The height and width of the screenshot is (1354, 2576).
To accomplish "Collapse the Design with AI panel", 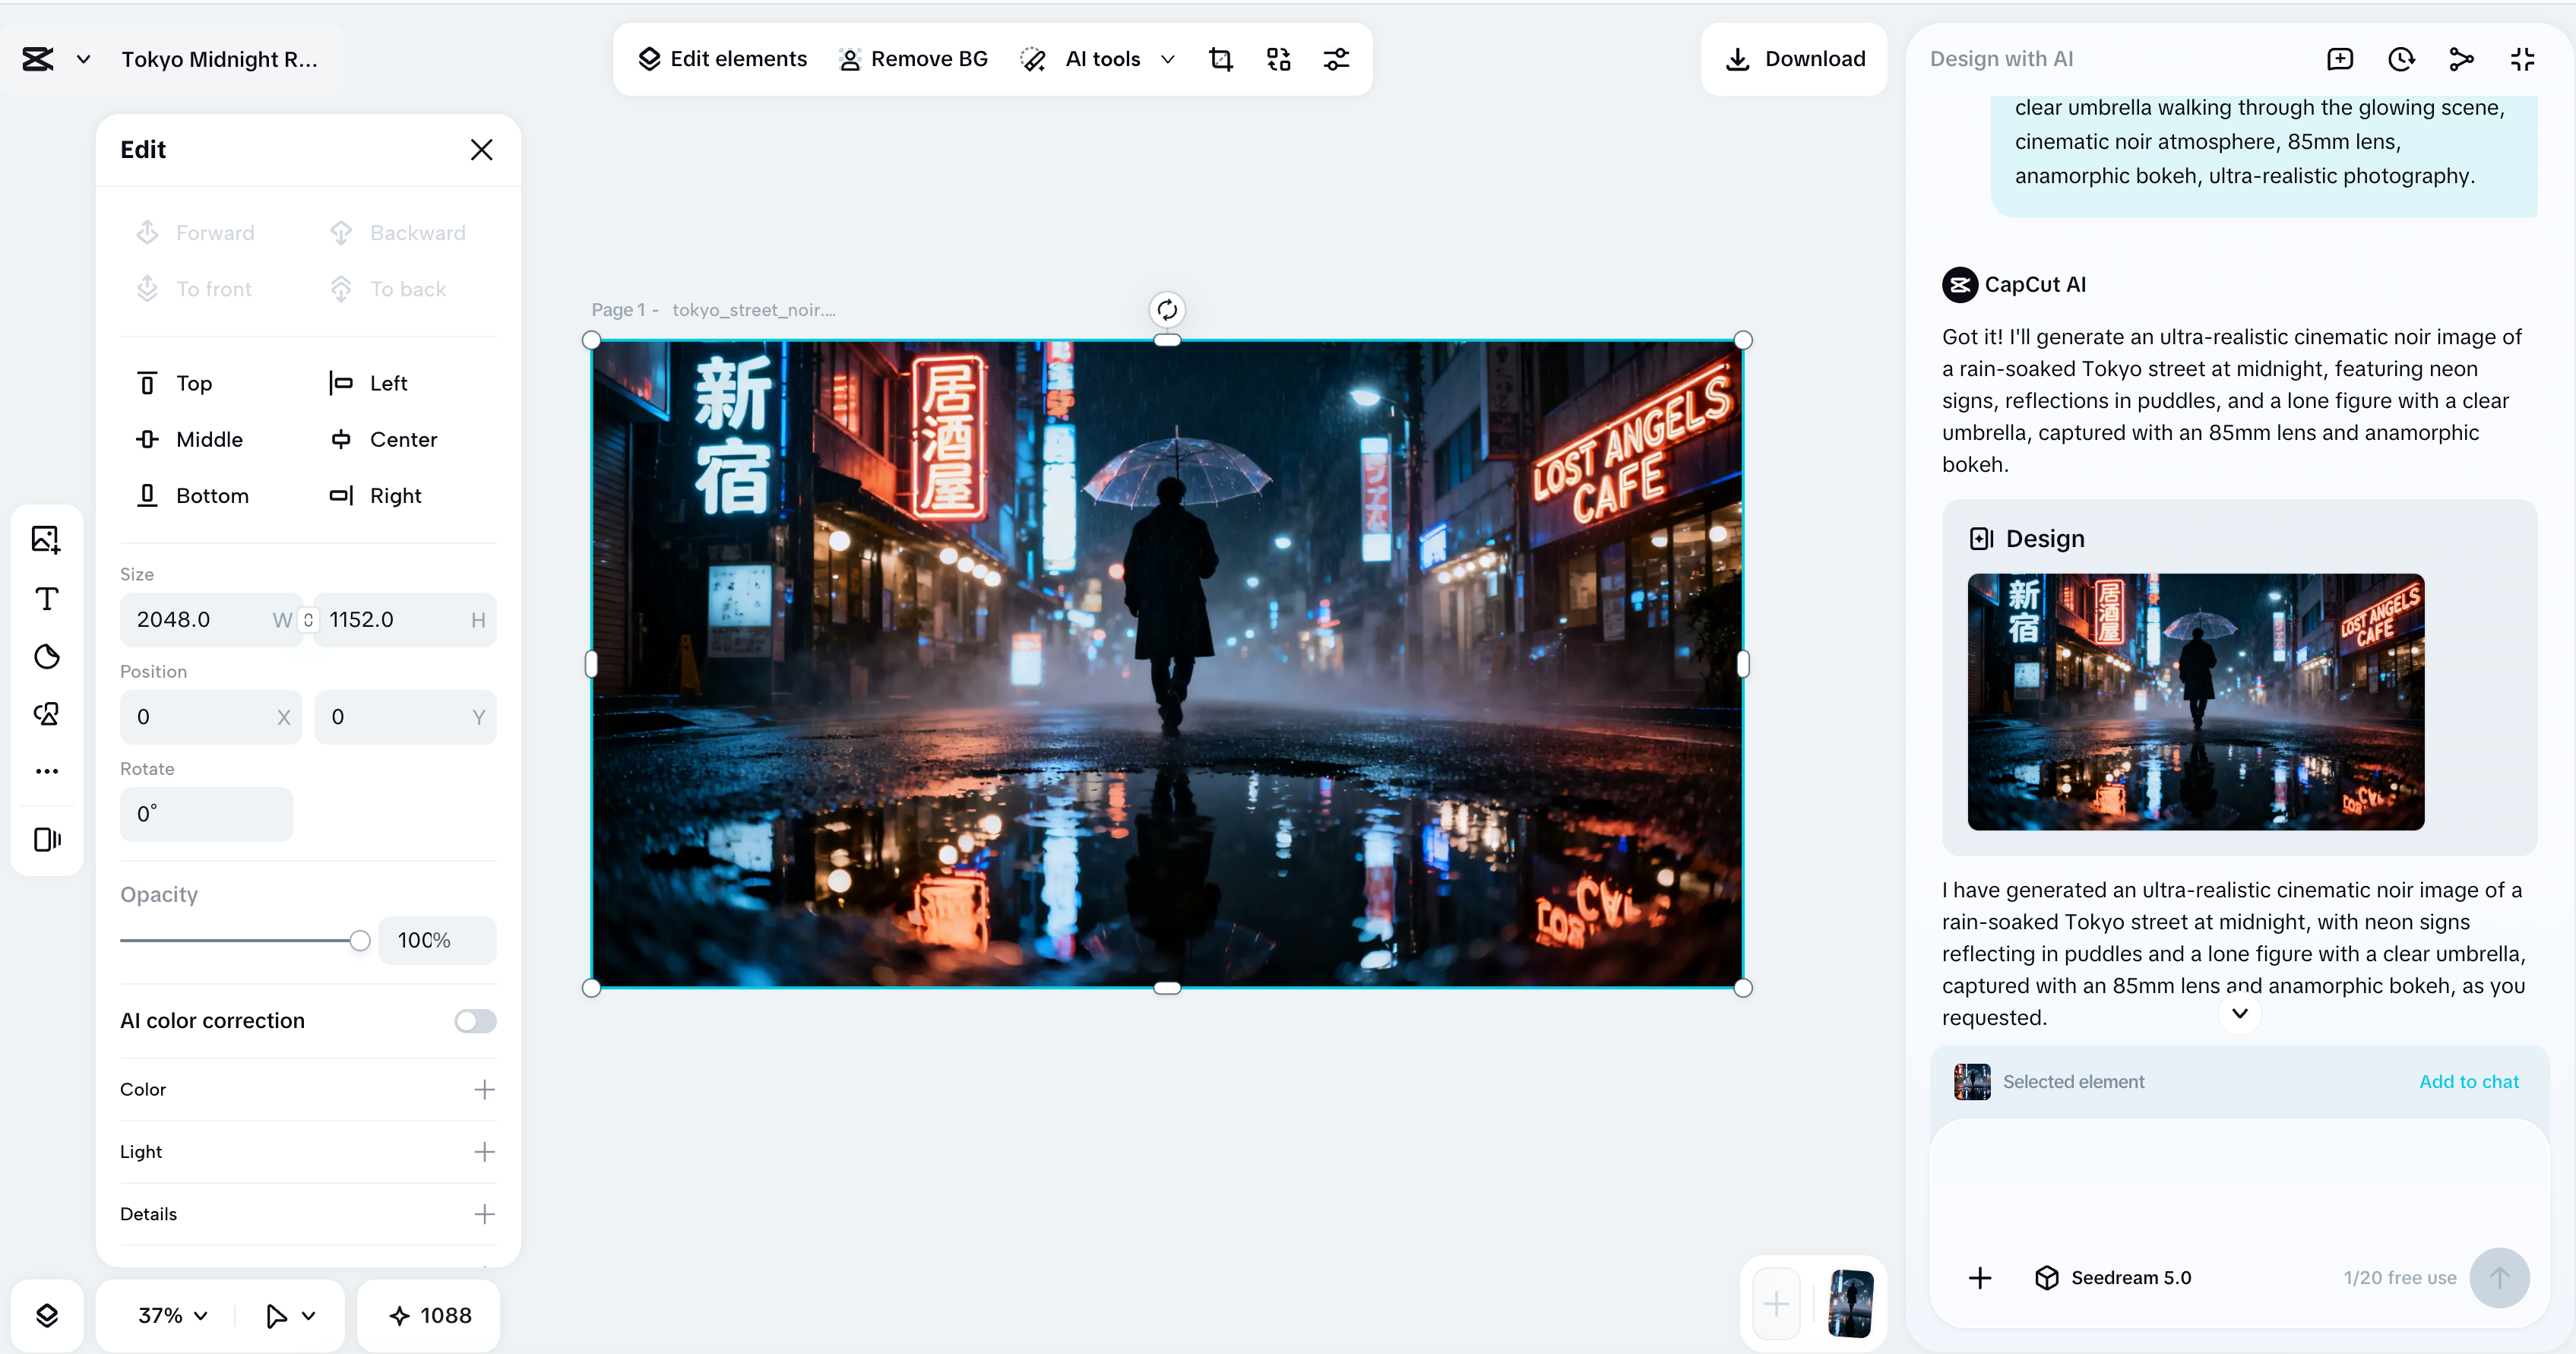I will pyautogui.click(x=2521, y=59).
